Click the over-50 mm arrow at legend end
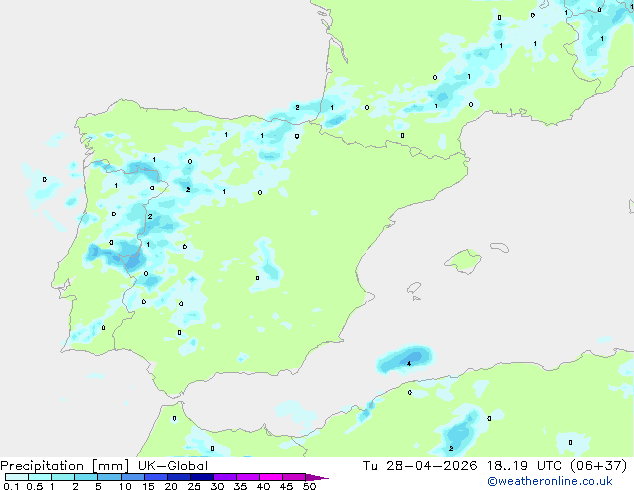The height and width of the screenshot is (490, 634). click(x=317, y=477)
